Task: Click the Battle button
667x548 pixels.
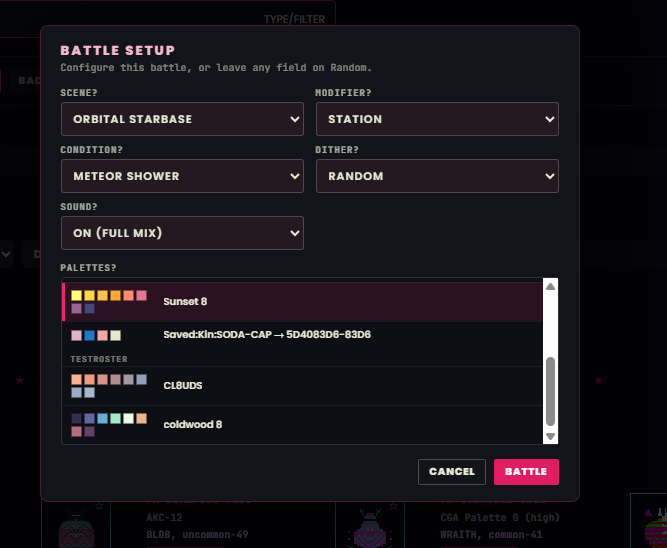Action: click(526, 472)
